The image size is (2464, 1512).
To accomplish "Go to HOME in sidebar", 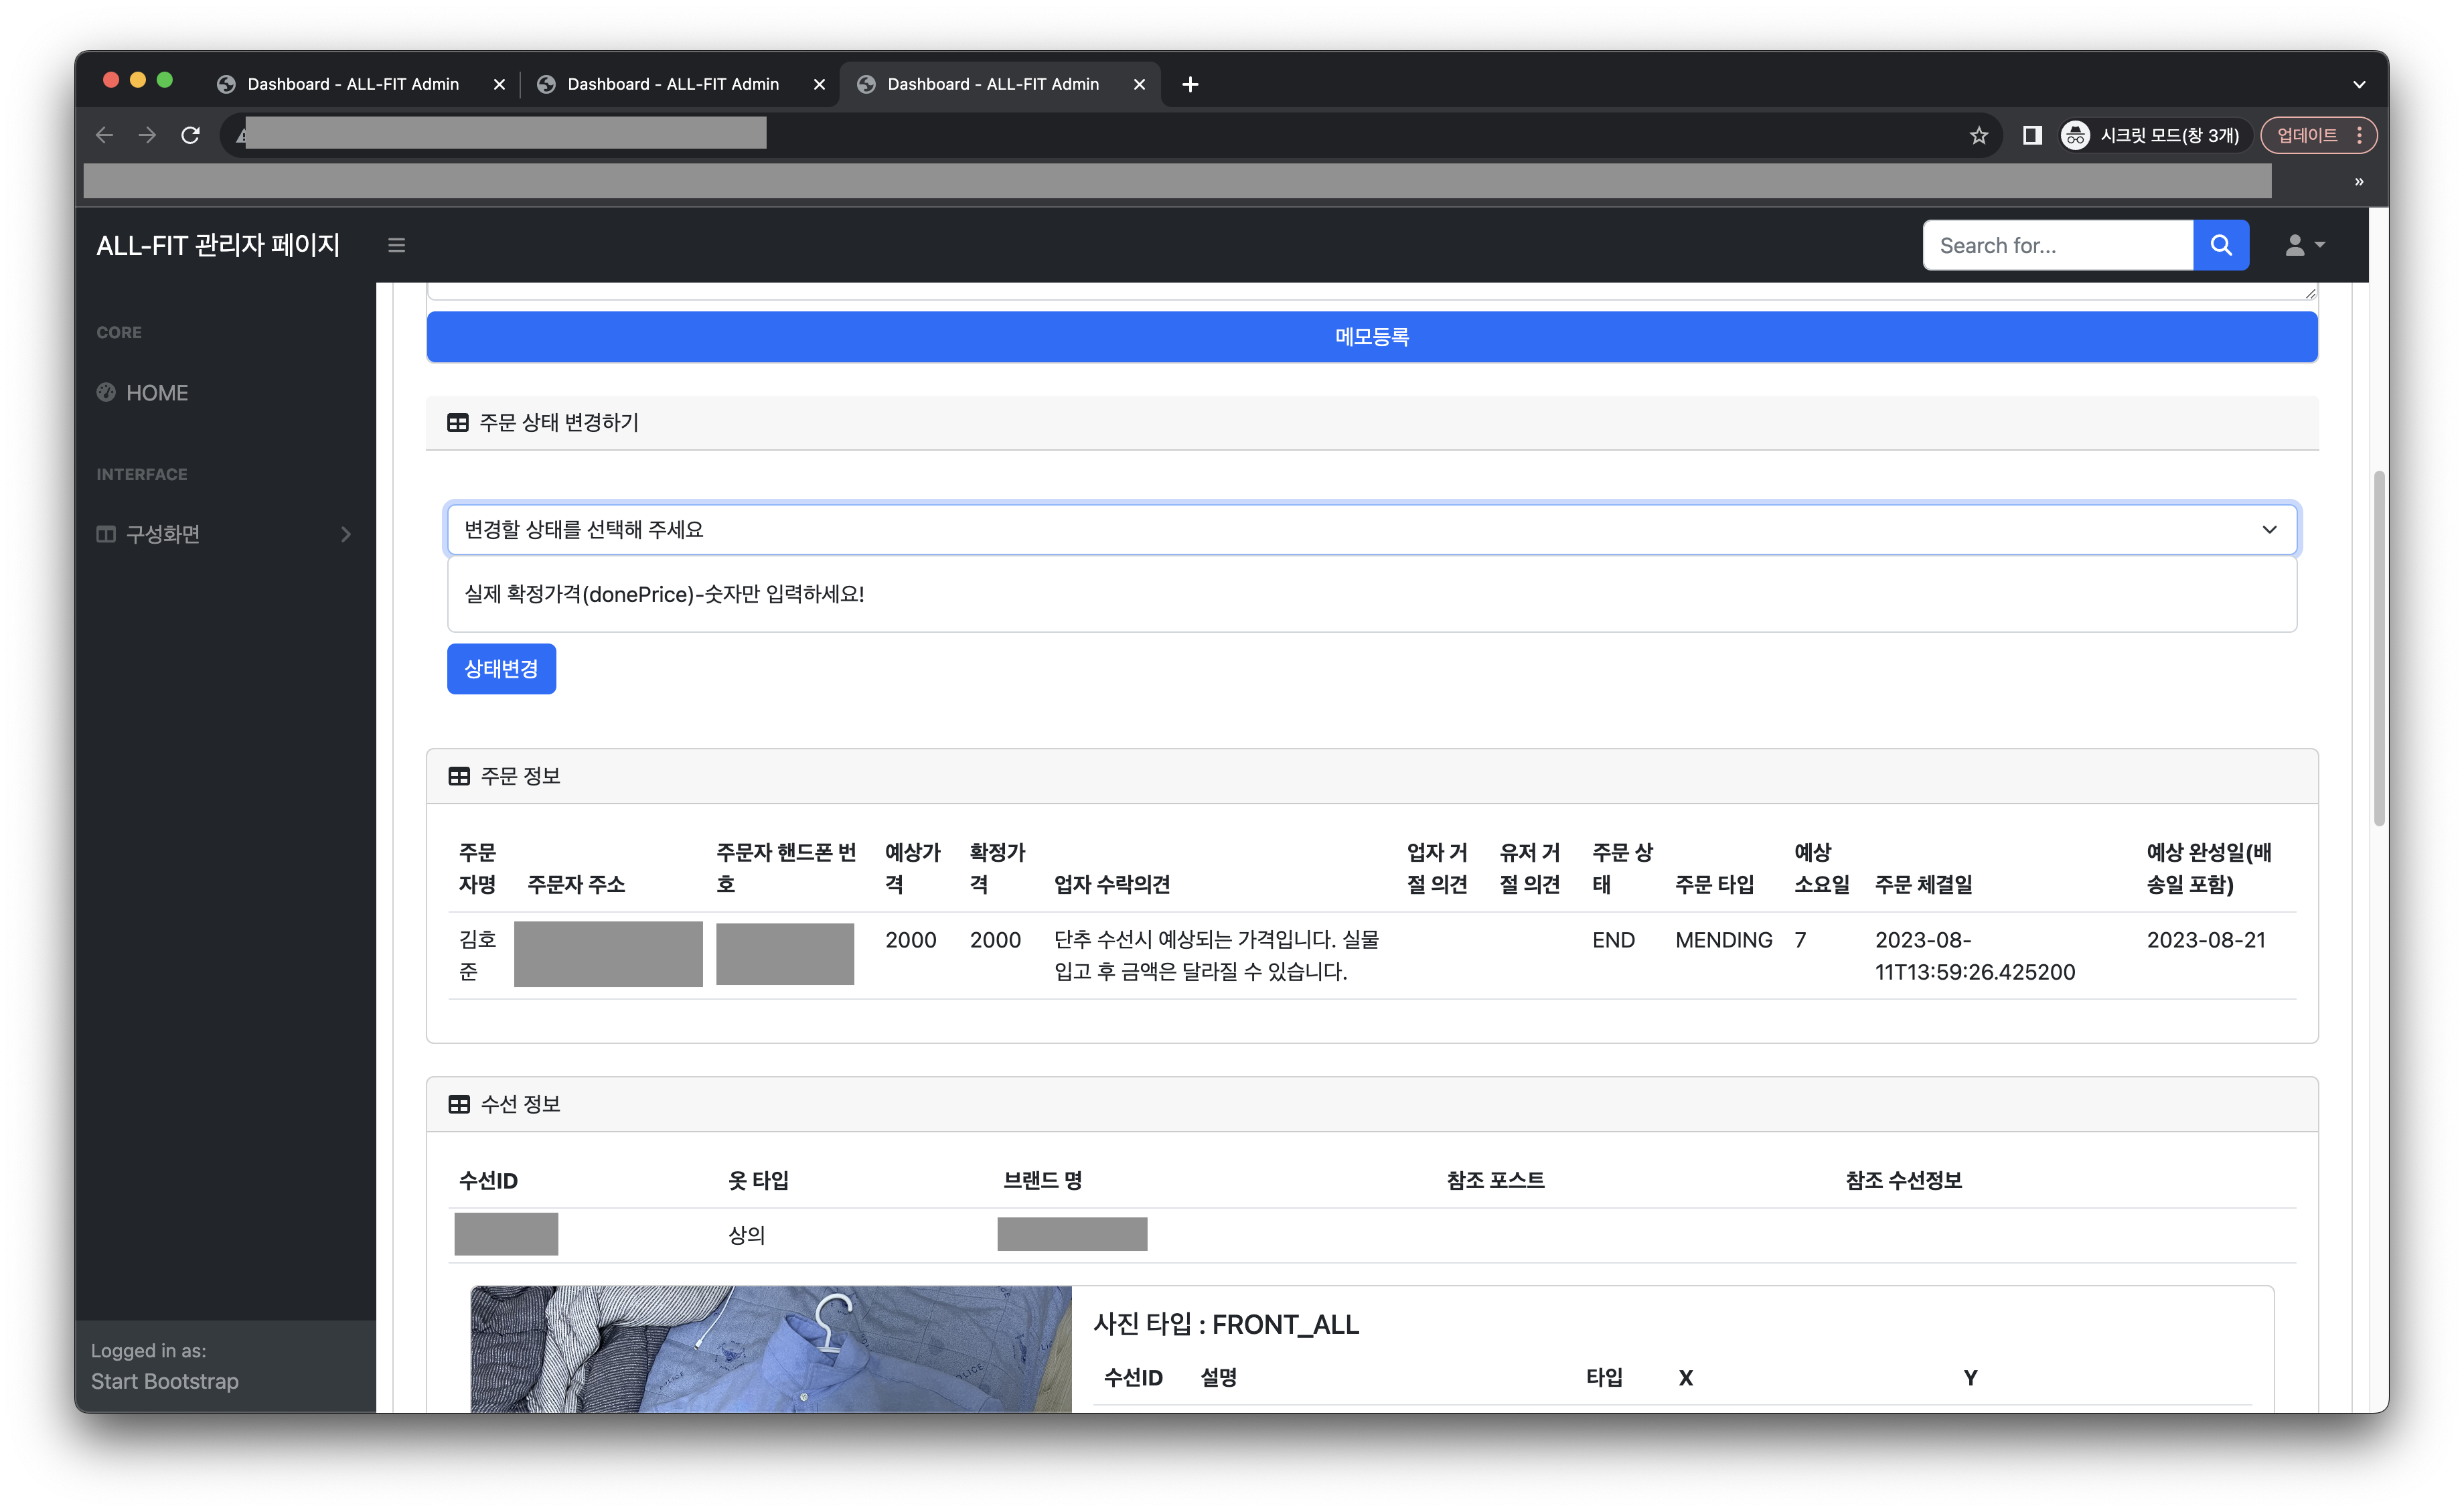I will 156,393.
